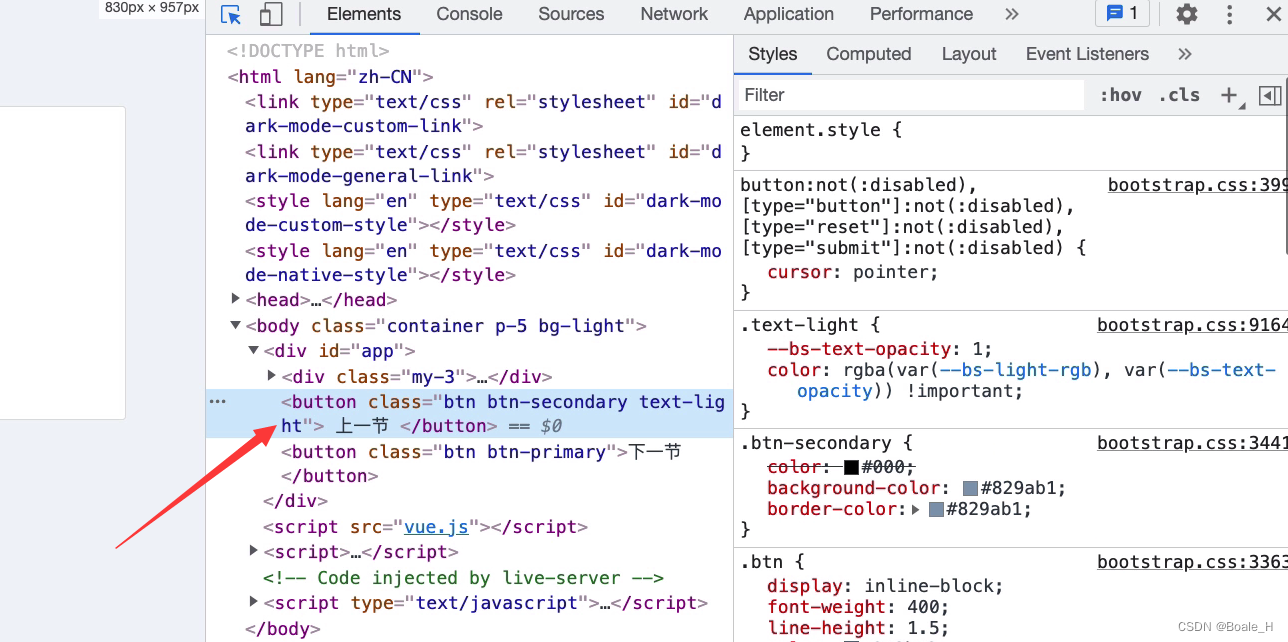Toggle the .cls class editor button

pos(1180,95)
